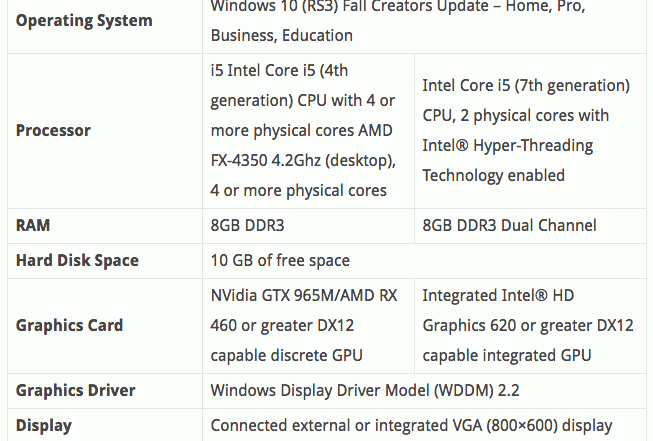The height and width of the screenshot is (441, 653).
Task: Click the Windows 10 Fall Creators Update text
Action: 398,20
